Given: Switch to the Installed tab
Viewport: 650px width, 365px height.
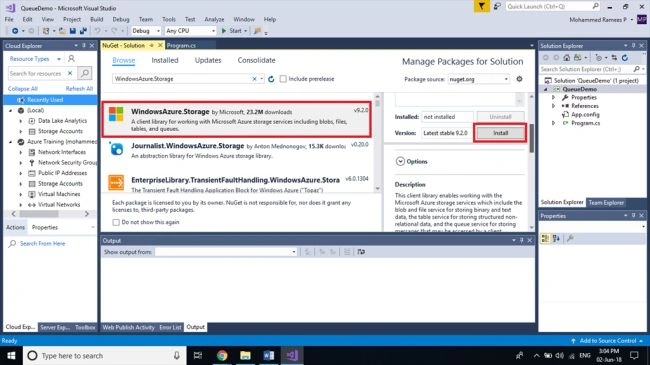Looking at the screenshot, I should tap(165, 60).
